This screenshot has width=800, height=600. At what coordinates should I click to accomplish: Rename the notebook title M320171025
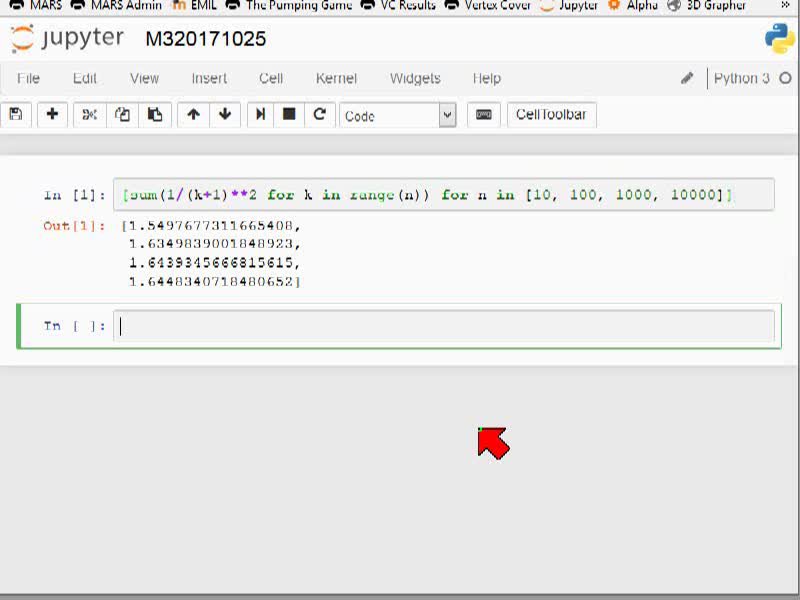(206, 39)
